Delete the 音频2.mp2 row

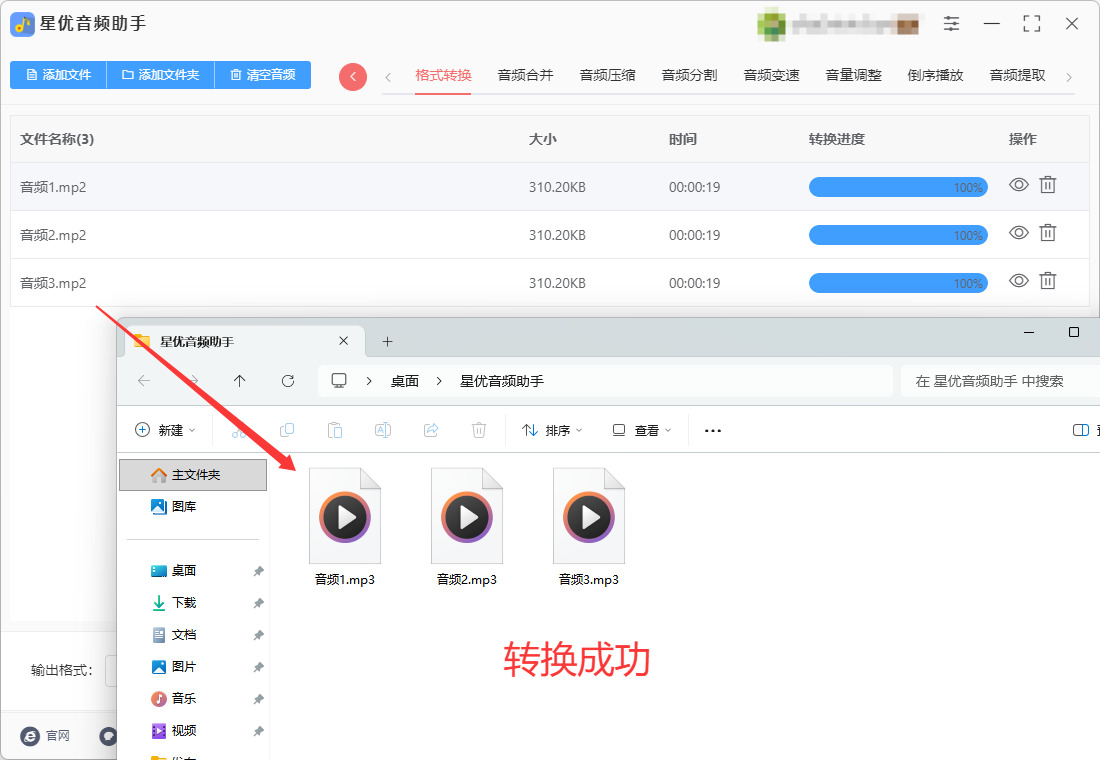coord(1047,233)
